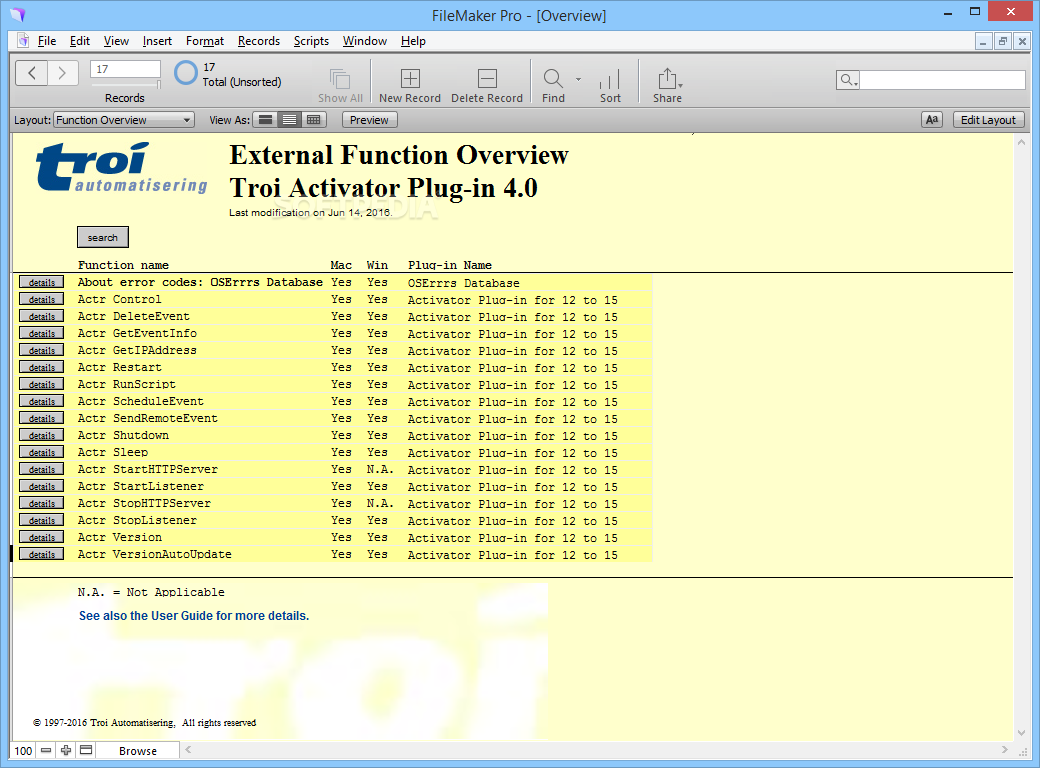The height and width of the screenshot is (768, 1040).
Task: Open details for Actr Sleep
Action: [x=42, y=452]
